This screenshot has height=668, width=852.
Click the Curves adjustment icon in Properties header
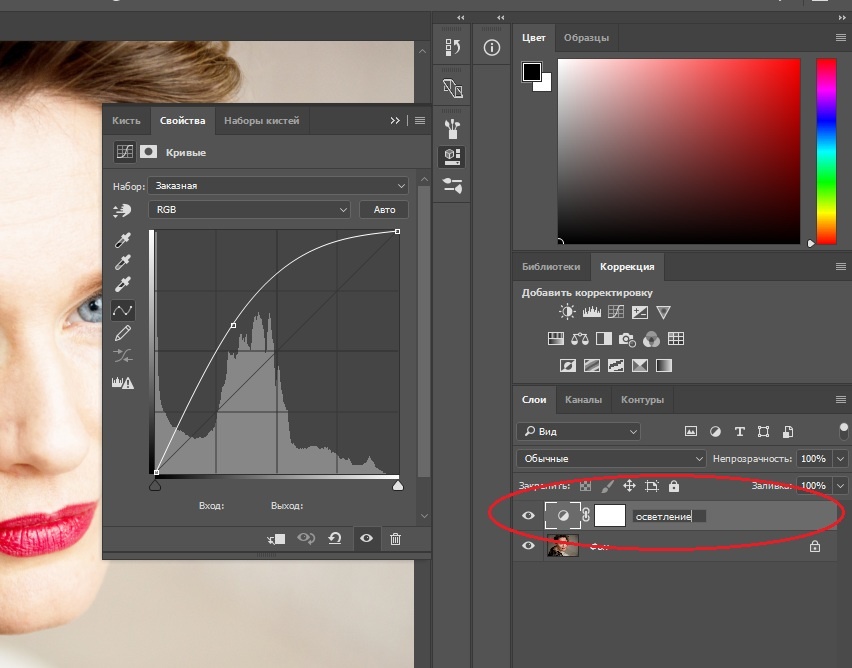click(124, 152)
